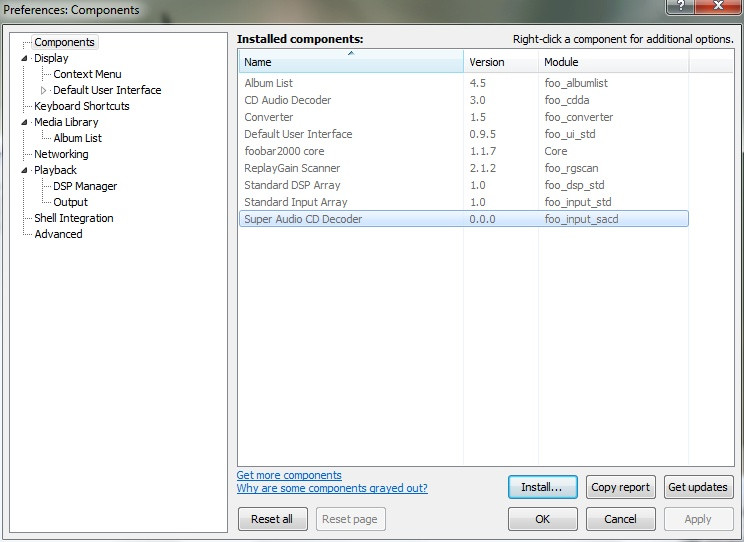Select Default User Interface in components list
This screenshot has height=542, width=744.
point(464,134)
